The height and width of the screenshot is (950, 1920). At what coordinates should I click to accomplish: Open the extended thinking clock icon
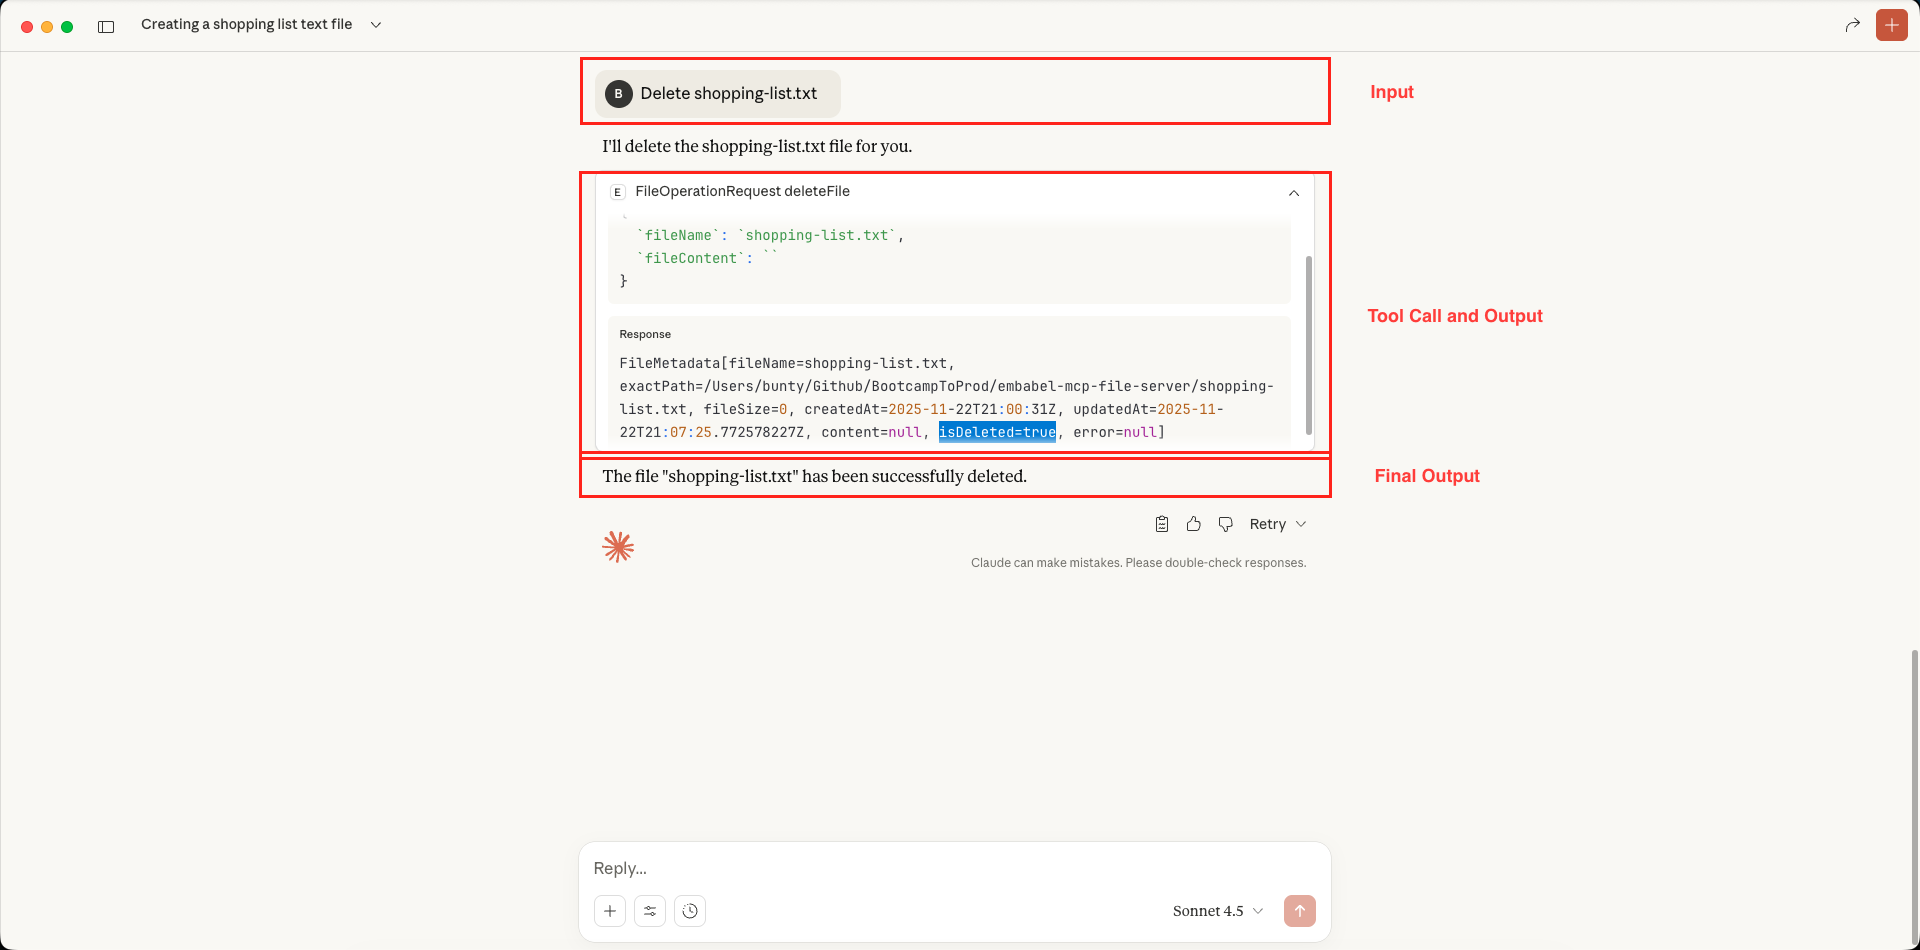690,911
